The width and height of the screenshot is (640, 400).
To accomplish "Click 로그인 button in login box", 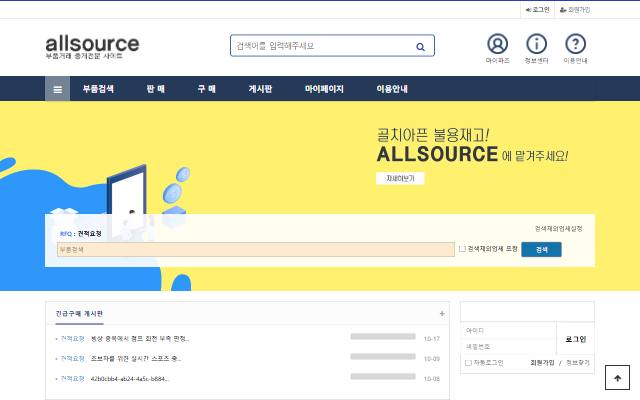I will point(576,339).
